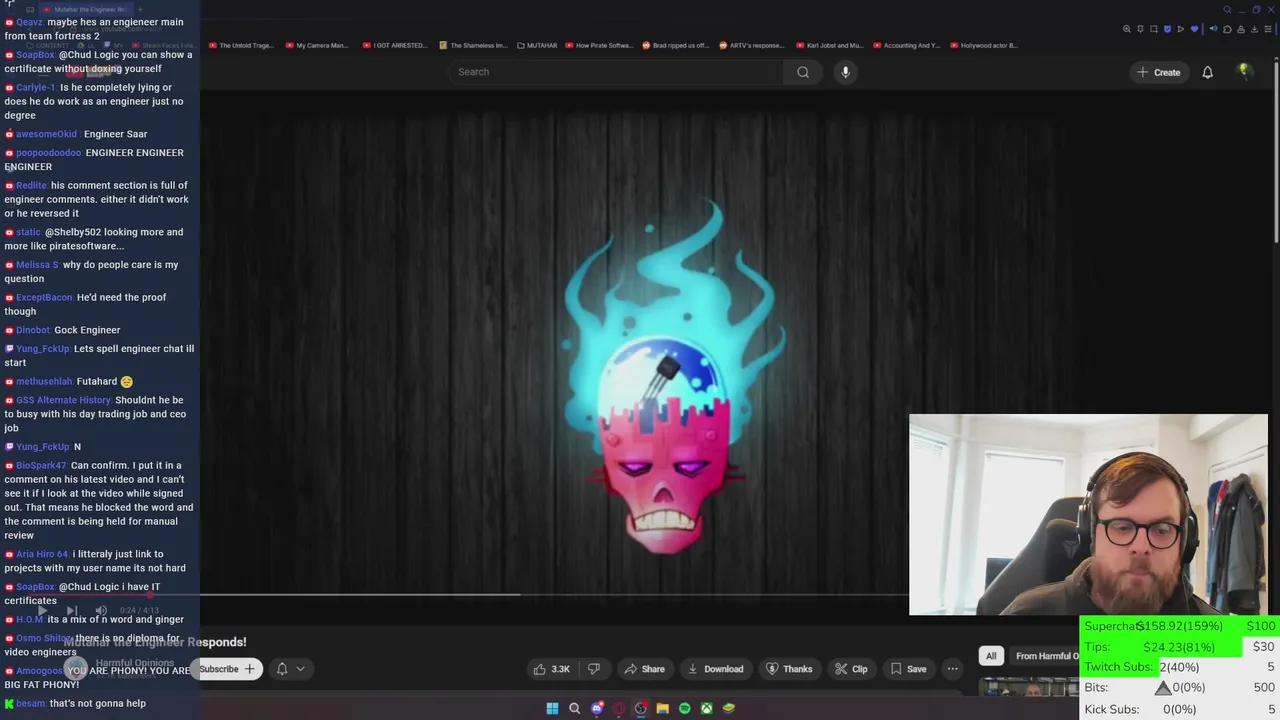This screenshot has height=720, width=1280.
Task: Click chat username 'methusehlah'
Action: (44, 381)
